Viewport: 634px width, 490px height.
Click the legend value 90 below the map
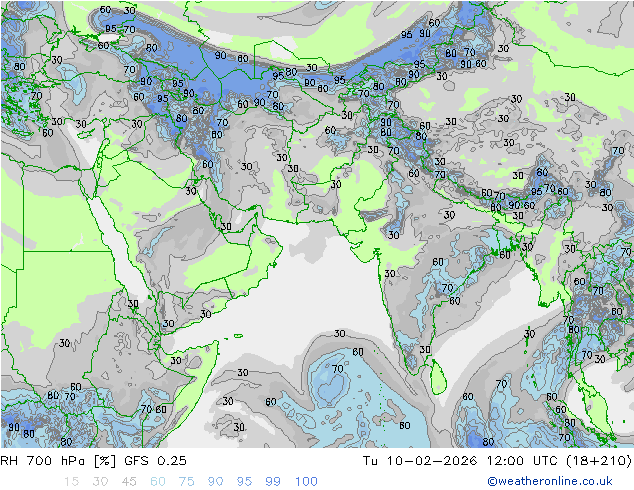pyautogui.click(x=215, y=481)
